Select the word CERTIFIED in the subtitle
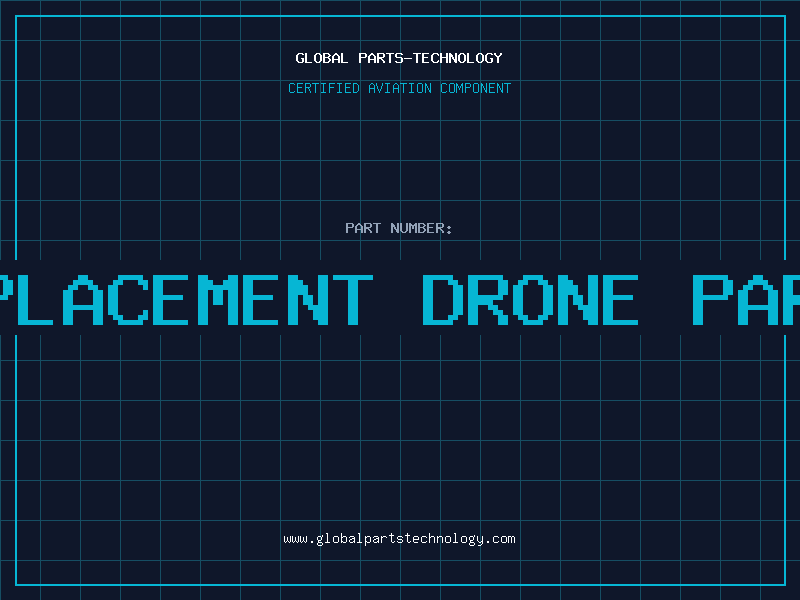The width and height of the screenshot is (800, 600). (x=323, y=88)
